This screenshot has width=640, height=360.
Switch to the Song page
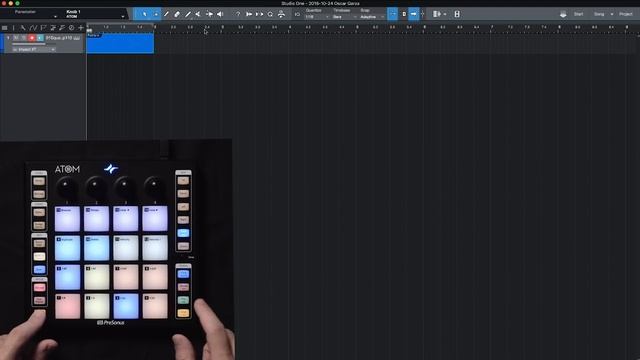(x=599, y=14)
